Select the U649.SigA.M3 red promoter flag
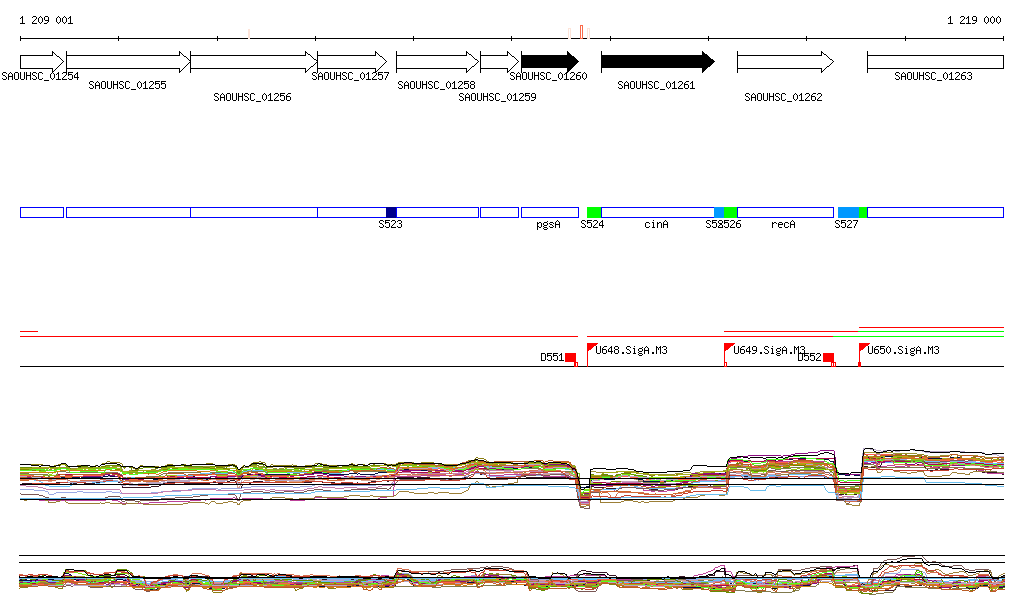Image resolution: width=1024 pixels, height=611 pixels. [x=729, y=349]
